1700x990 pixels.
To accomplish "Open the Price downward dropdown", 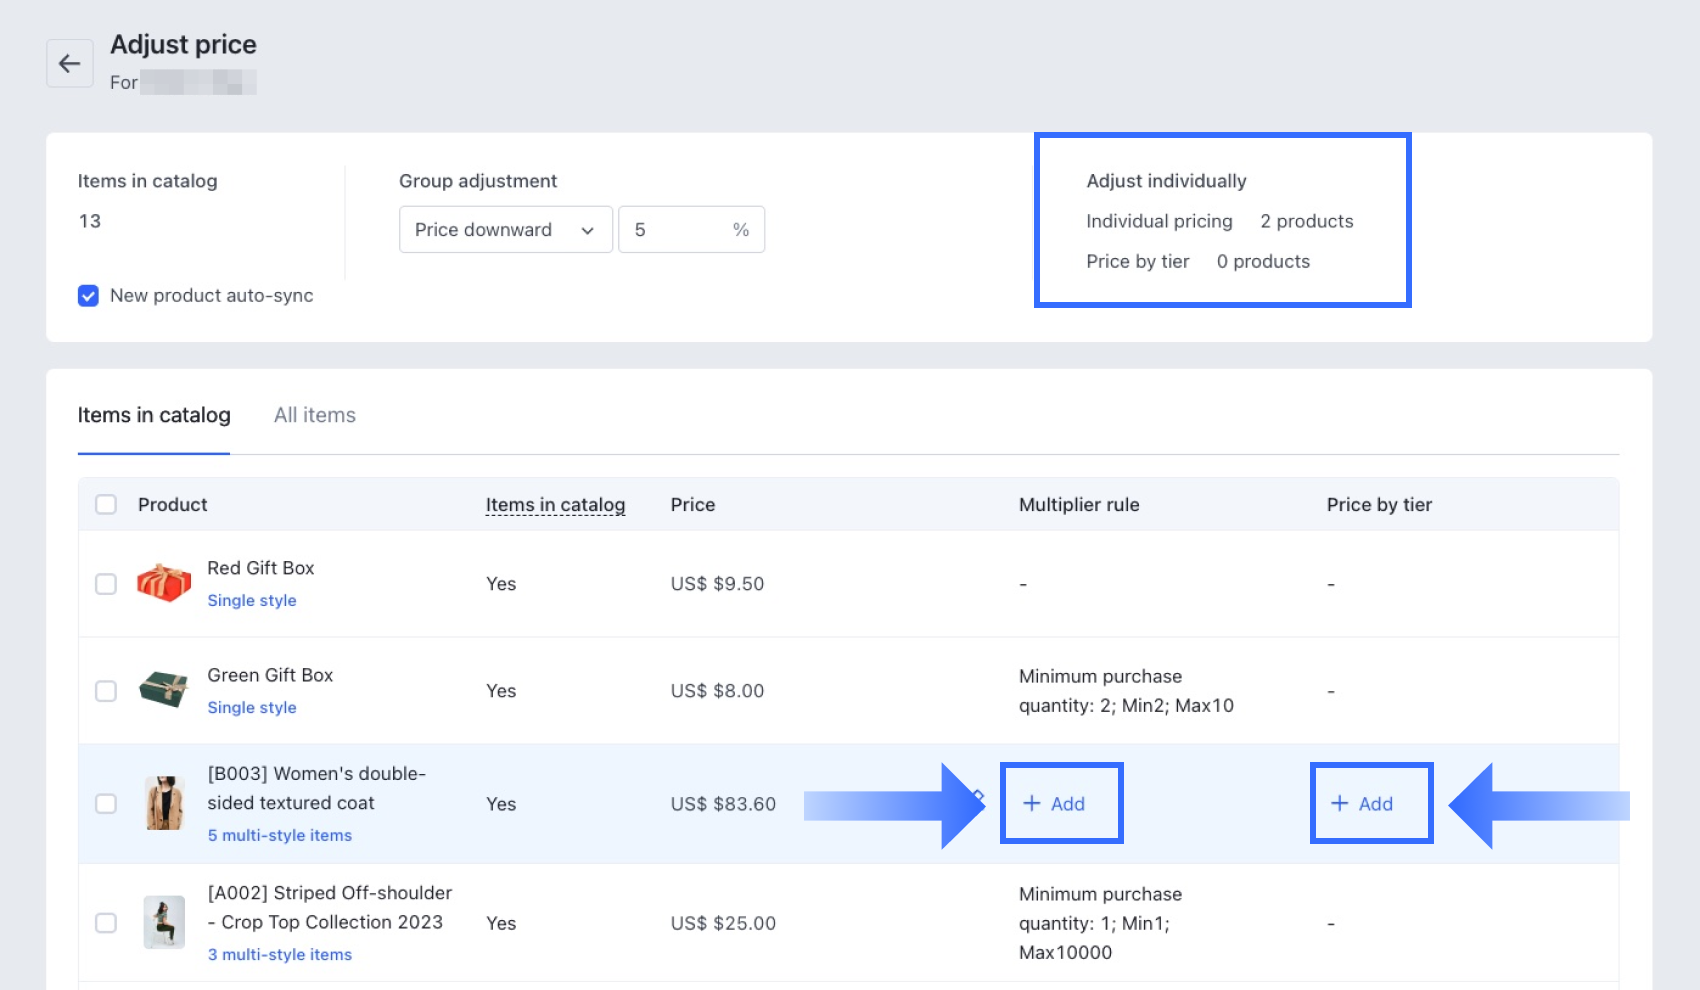I will 505,230.
